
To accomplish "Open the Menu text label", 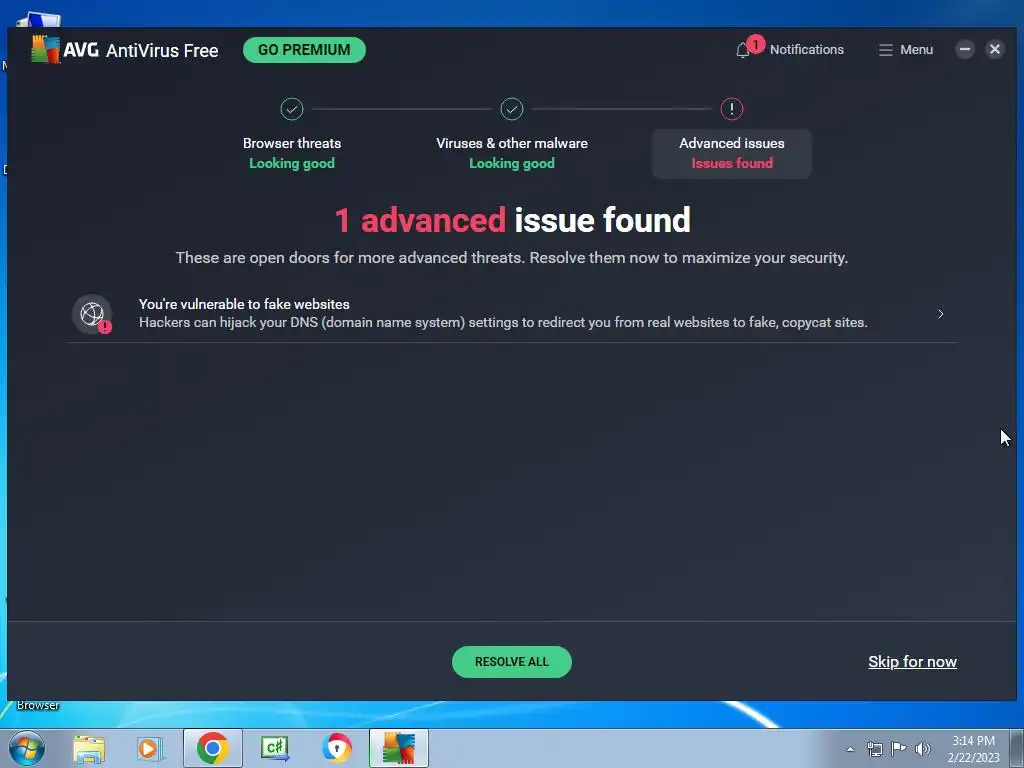I will pyautogui.click(x=916, y=50).
